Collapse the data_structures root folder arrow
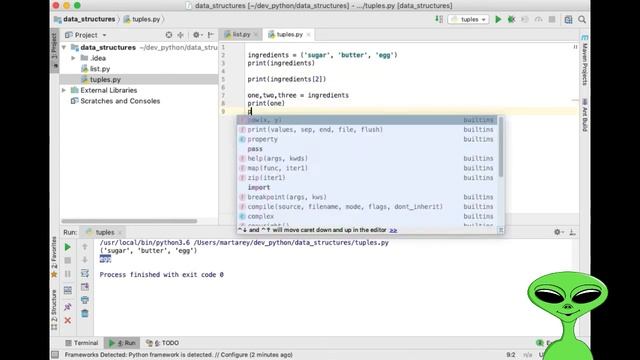Viewport: 640px width, 360px height. pos(64,48)
